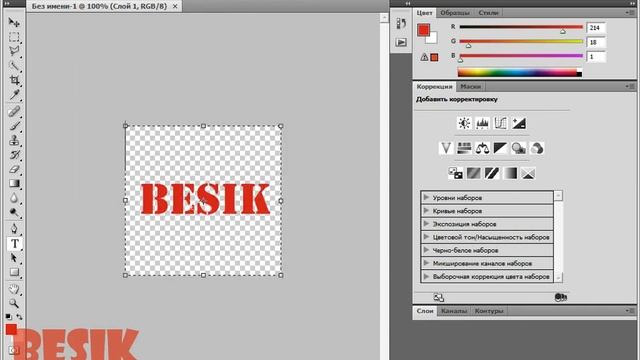Image resolution: width=640 pixels, height=360 pixels.
Task: Open the Actions panel icon
Action: pyautogui.click(x=401, y=42)
